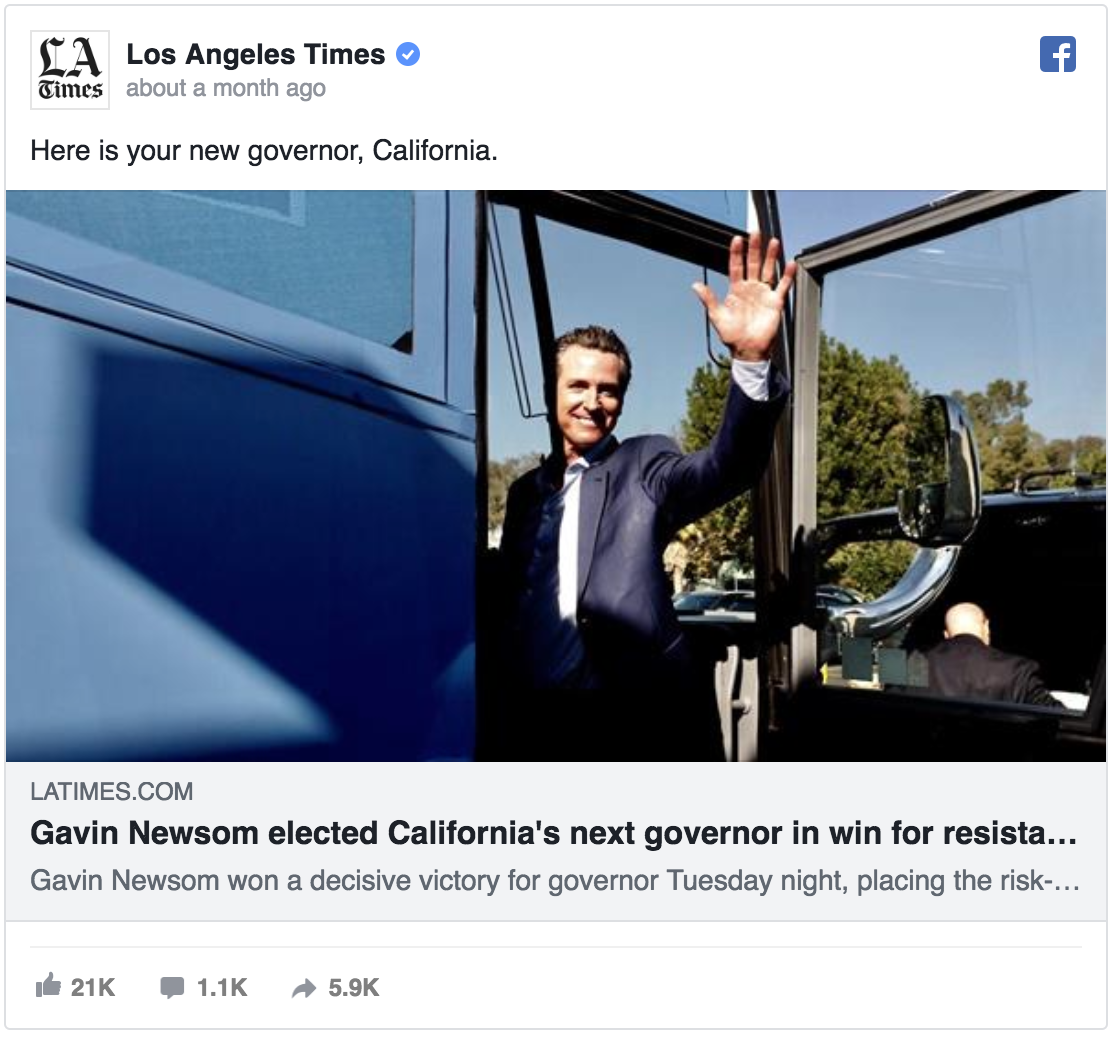Click the blue verified checkmark badge
Image resolution: width=1116 pixels, height=1046 pixels.
[408, 54]
